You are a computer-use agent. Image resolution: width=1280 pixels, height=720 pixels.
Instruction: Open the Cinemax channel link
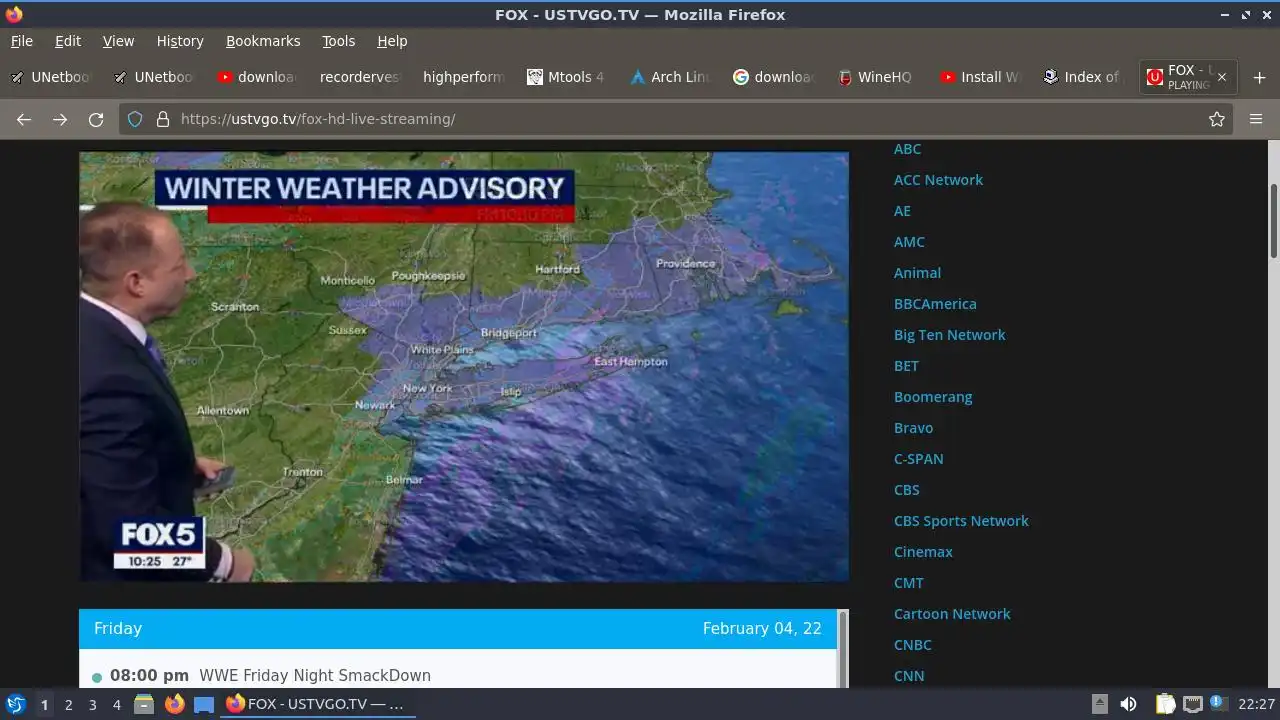(x=923, y=552)
